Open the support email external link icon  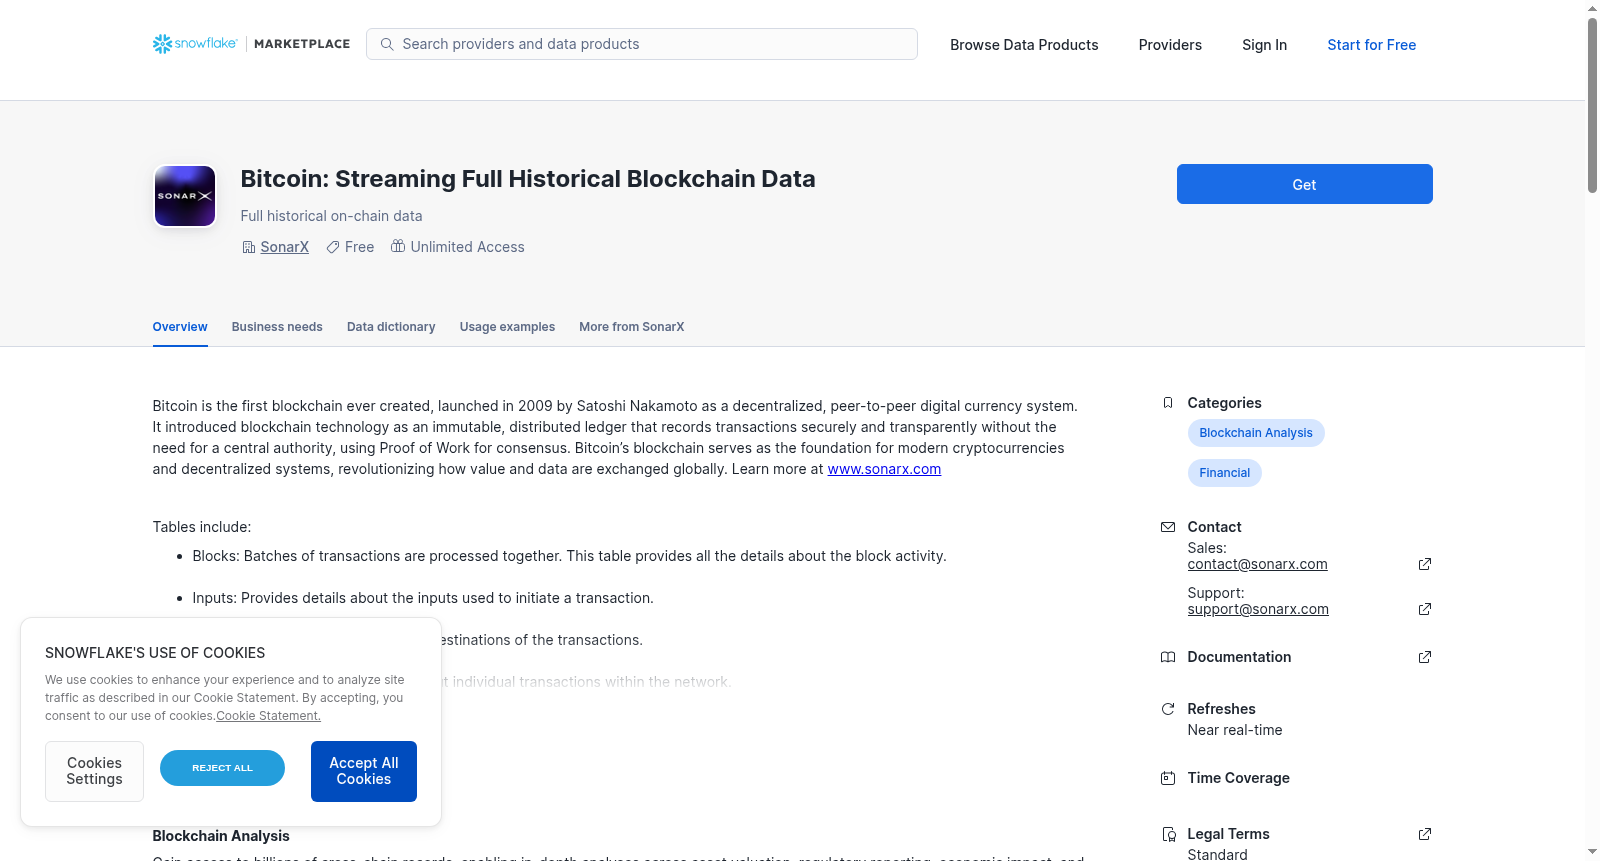coord(1425,609)
